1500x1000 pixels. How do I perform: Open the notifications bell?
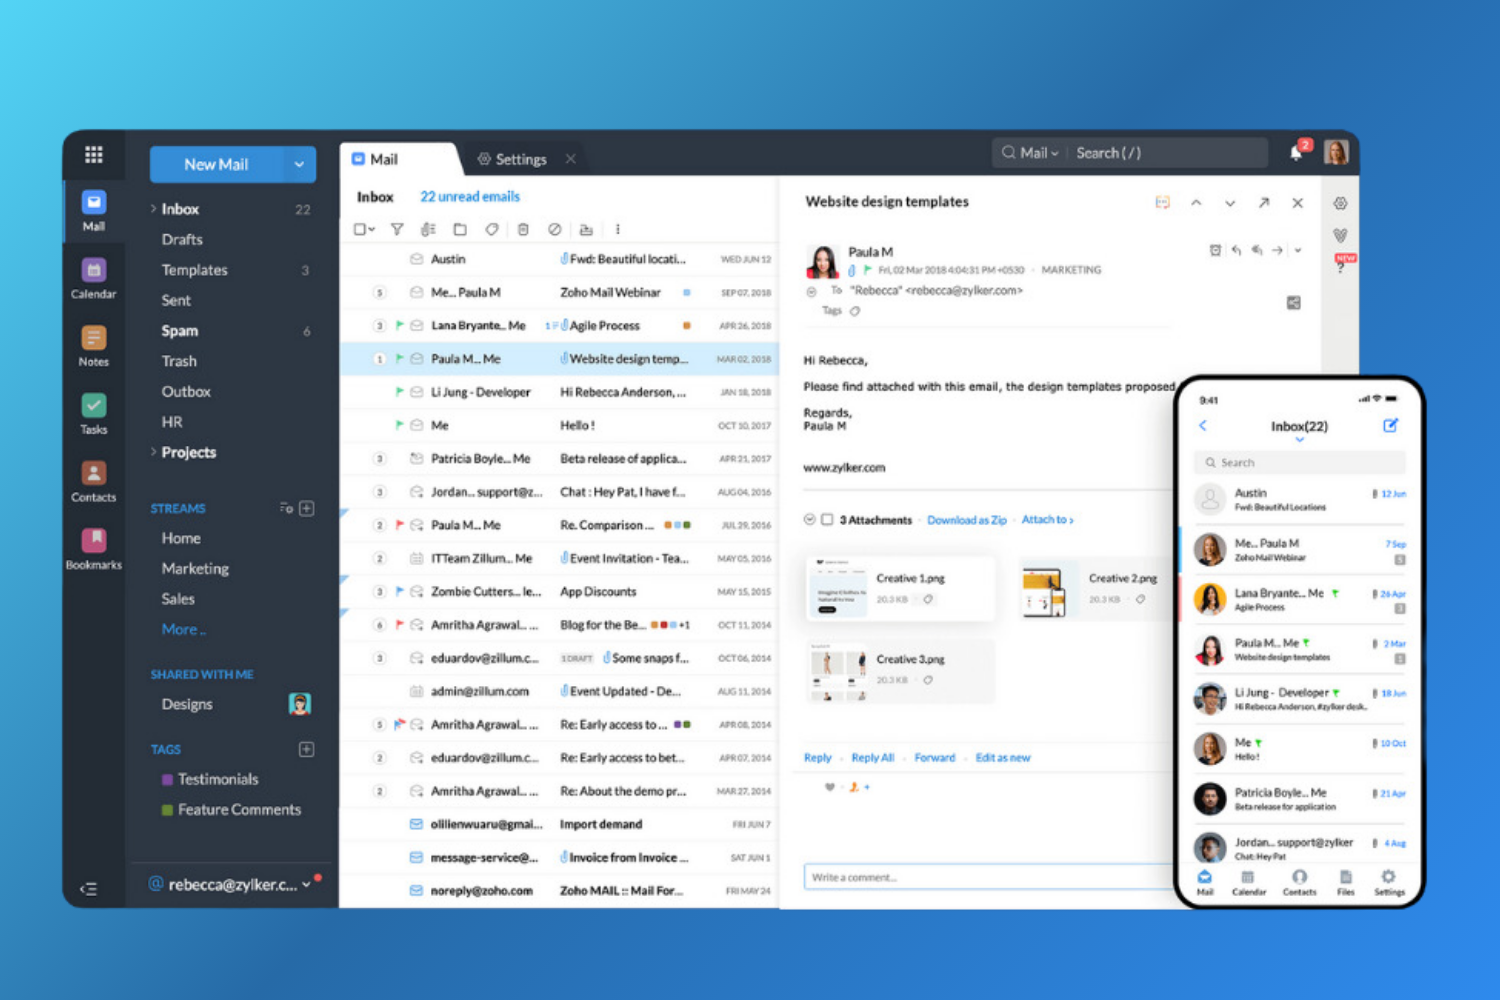tap(1296, 153)
